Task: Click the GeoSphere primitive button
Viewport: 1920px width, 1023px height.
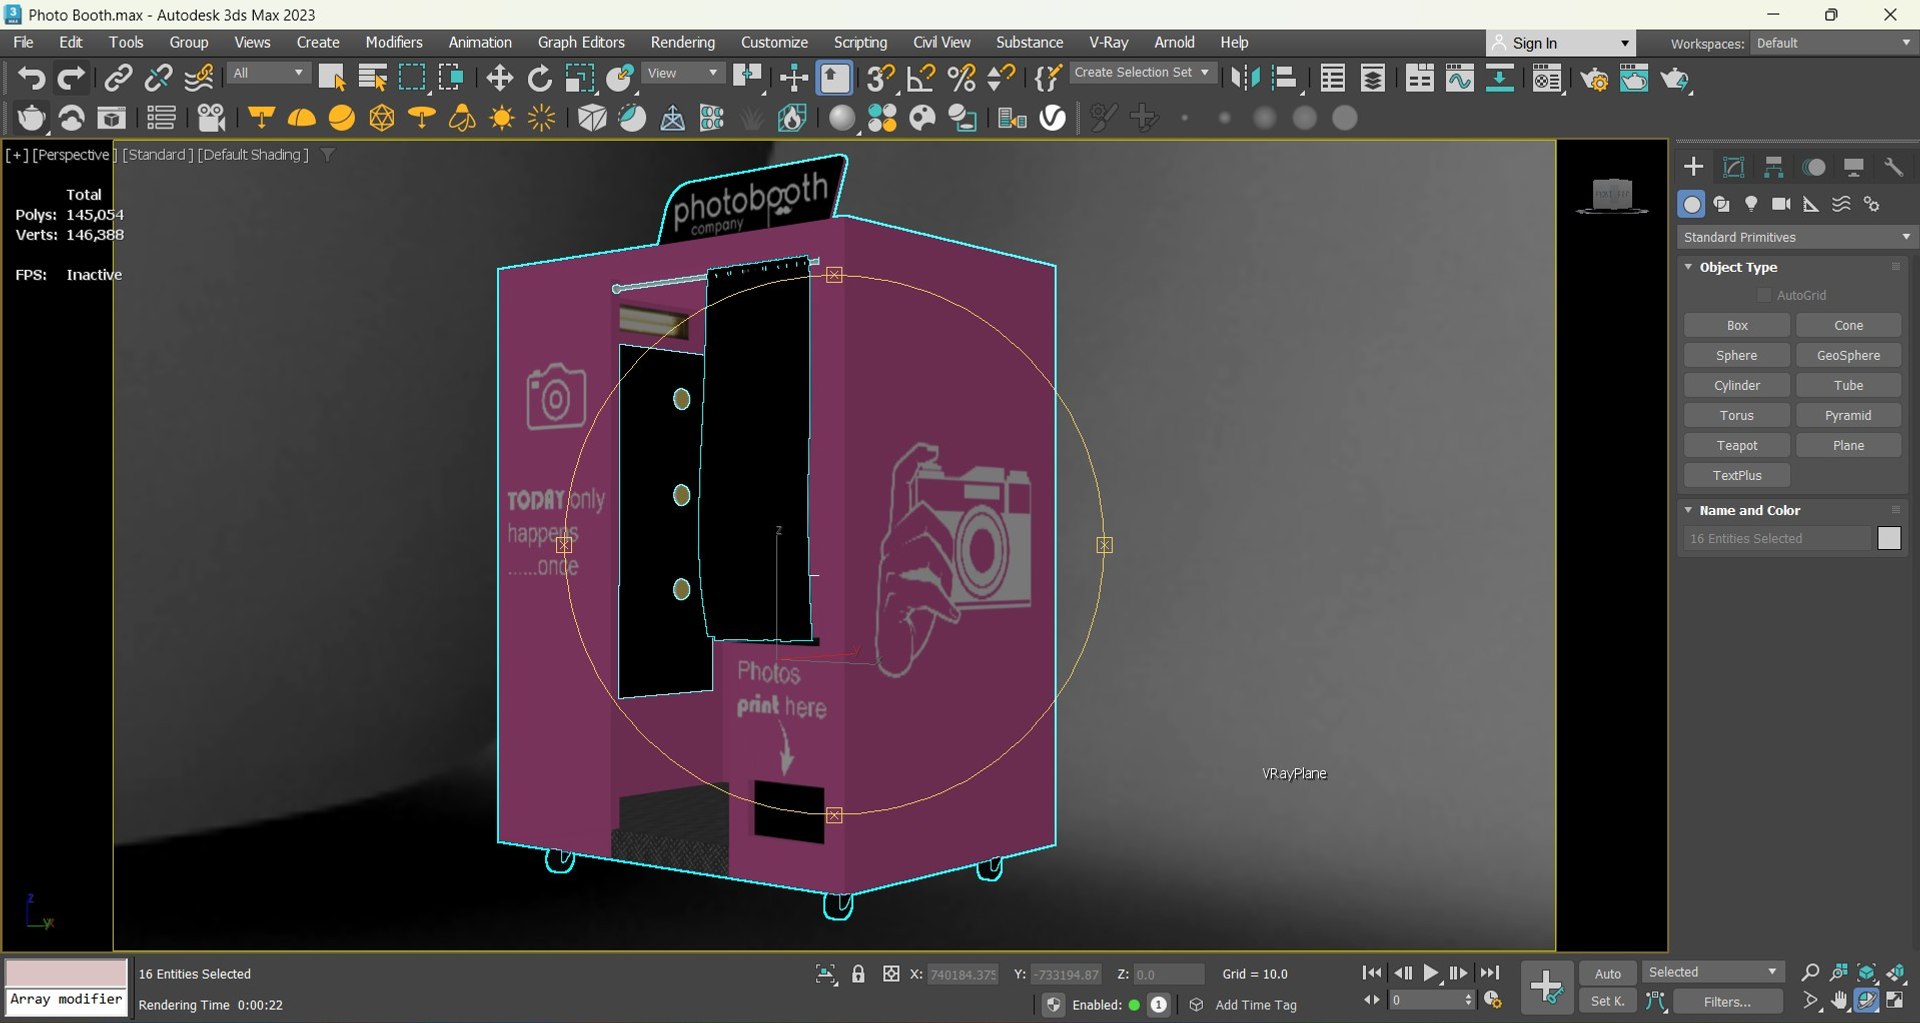Action: pyautogui.click(x=1848, y=355)
